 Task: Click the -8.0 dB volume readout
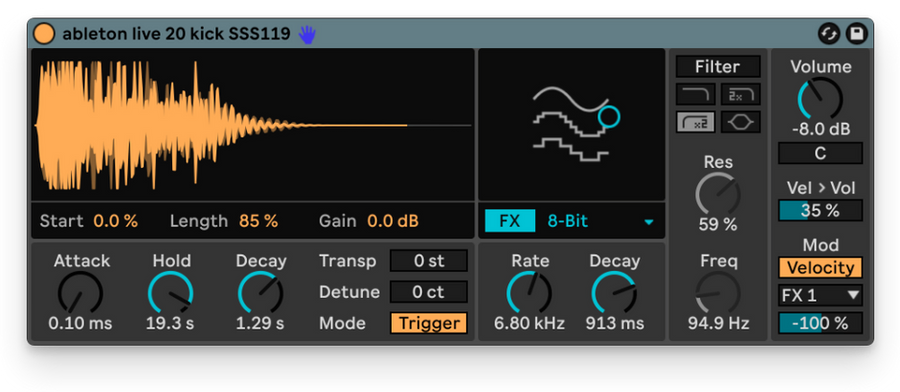(821, 129)
